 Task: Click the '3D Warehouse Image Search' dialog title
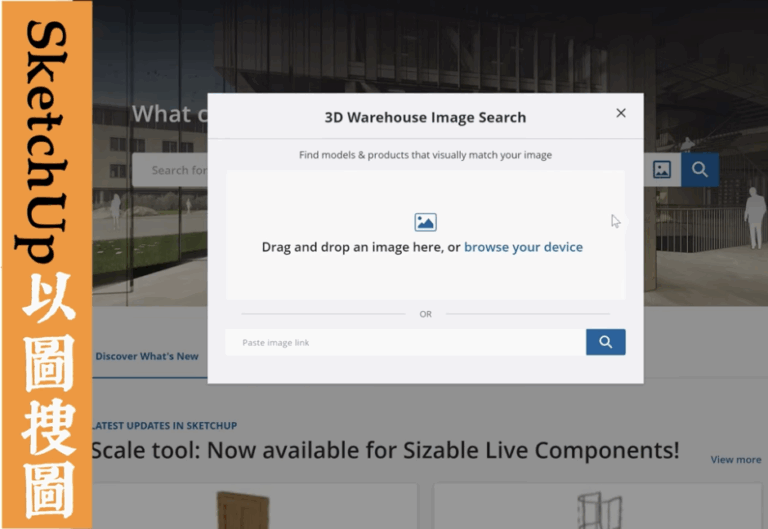425,117
